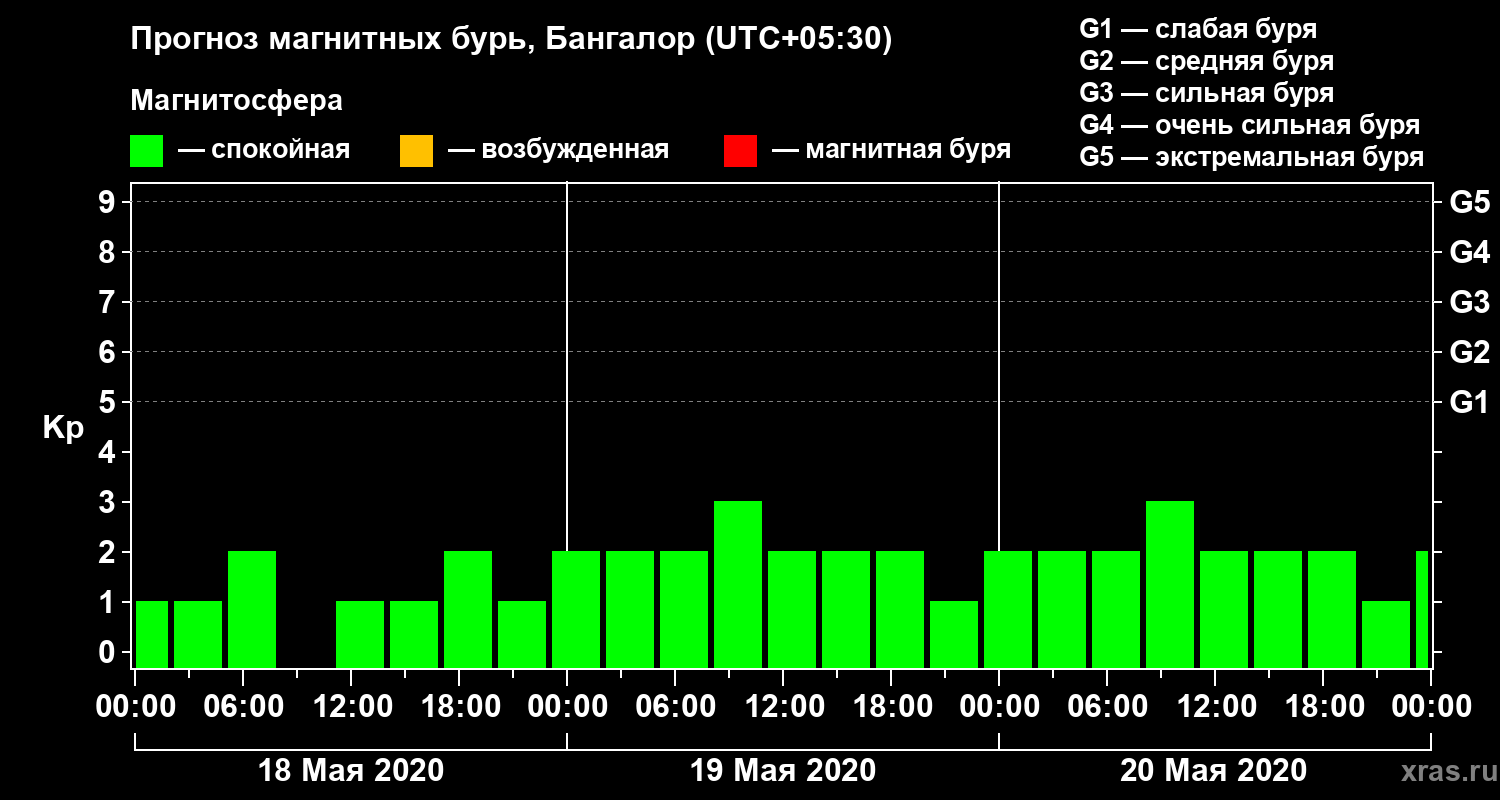Click the Kp 3 bar on 19 May
The image size is (1500, 800).
click(738, 584)
